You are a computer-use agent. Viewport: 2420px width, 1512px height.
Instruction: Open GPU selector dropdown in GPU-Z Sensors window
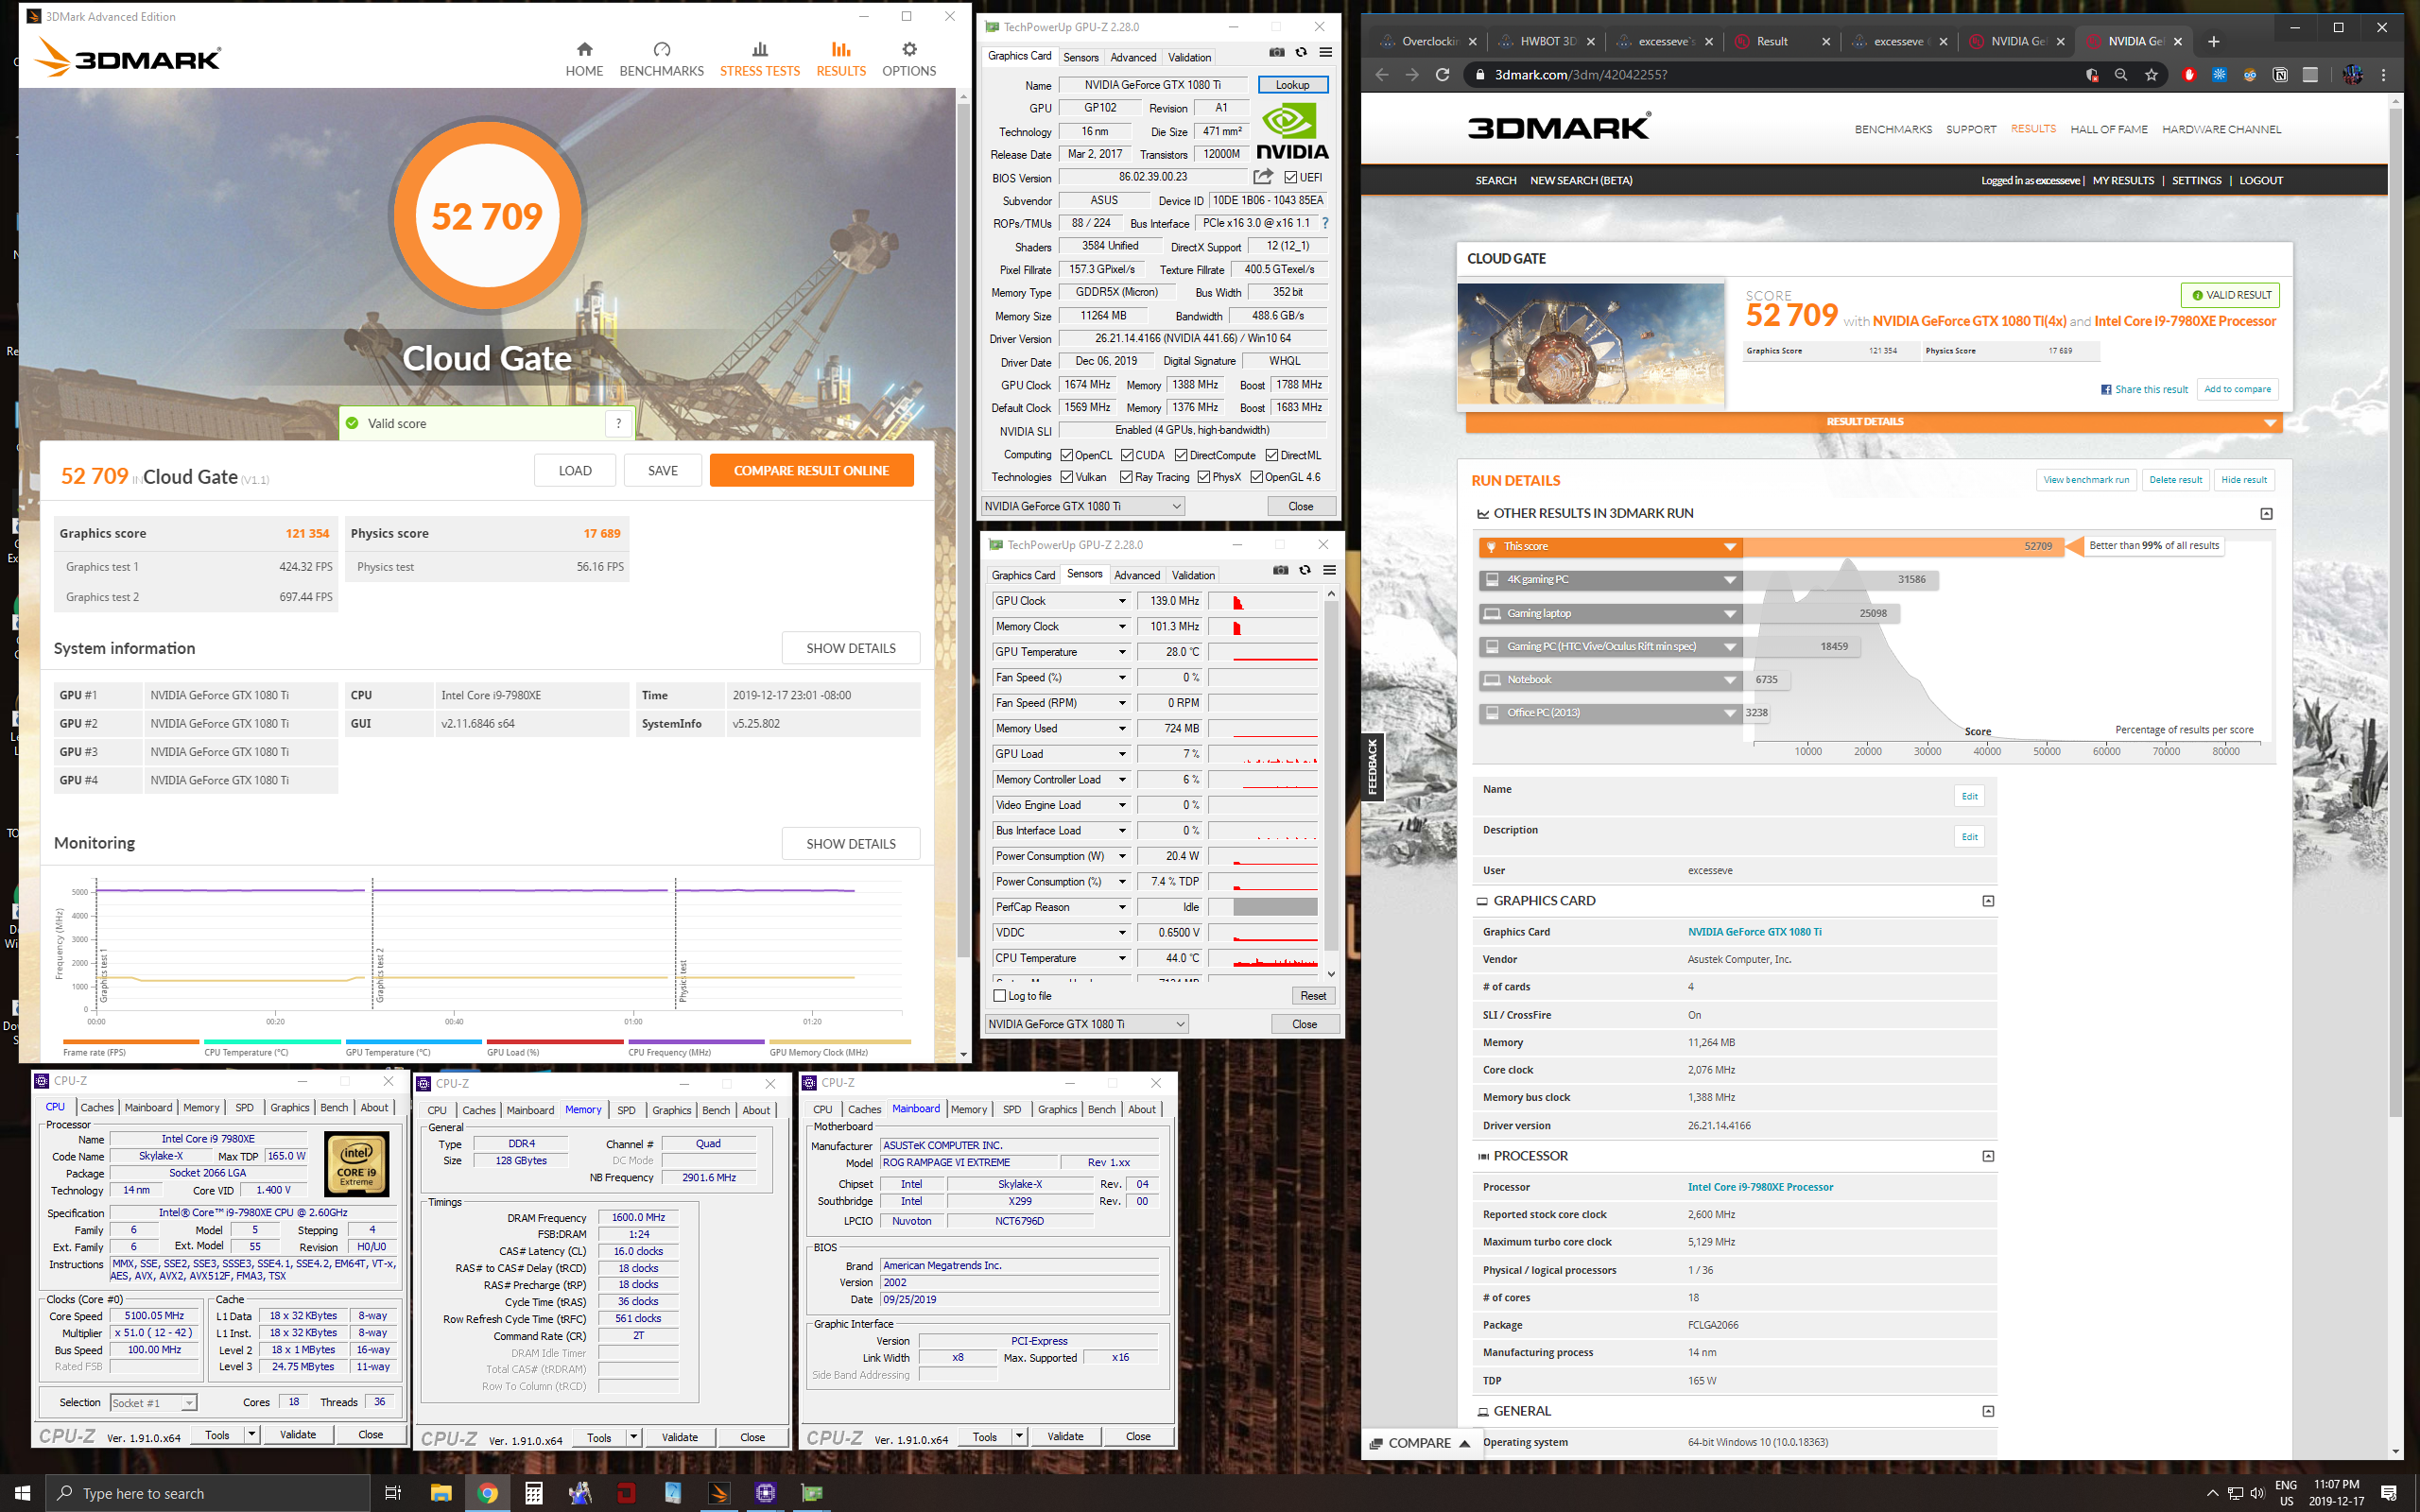[x=1087, y=1024]
